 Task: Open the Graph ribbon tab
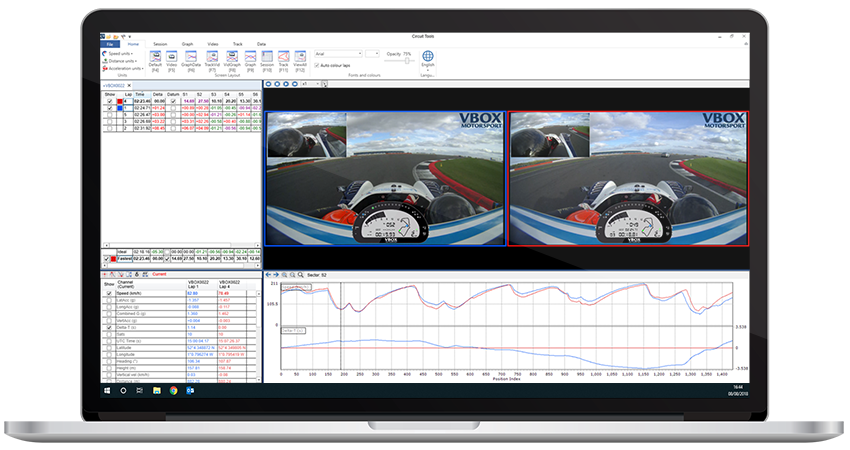pos(187,44)
